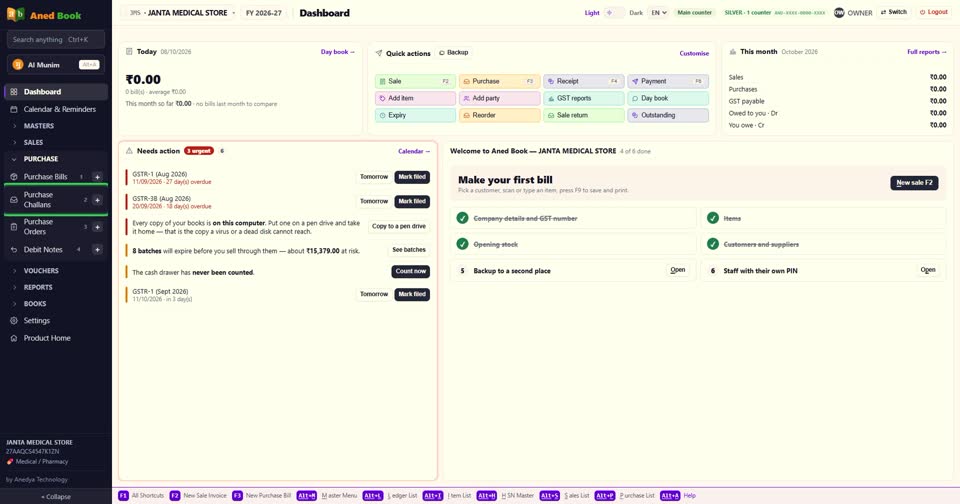Image resolution: width=960 pixels, height=504 pixels.
Task: Open the Full reports link
Action: [x=926, y=52]
